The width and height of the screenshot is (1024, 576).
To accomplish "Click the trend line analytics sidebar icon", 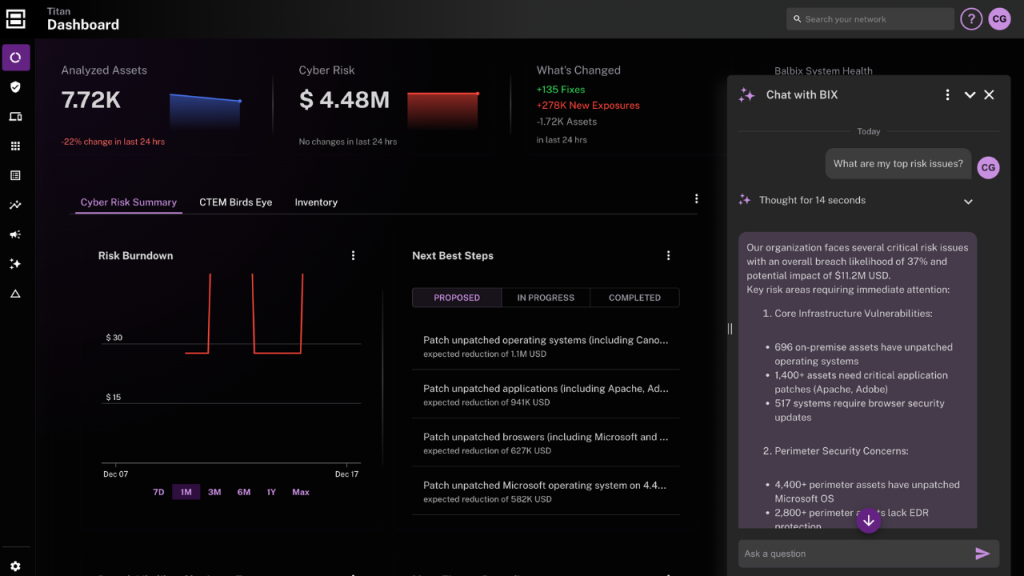I will 15,205.
